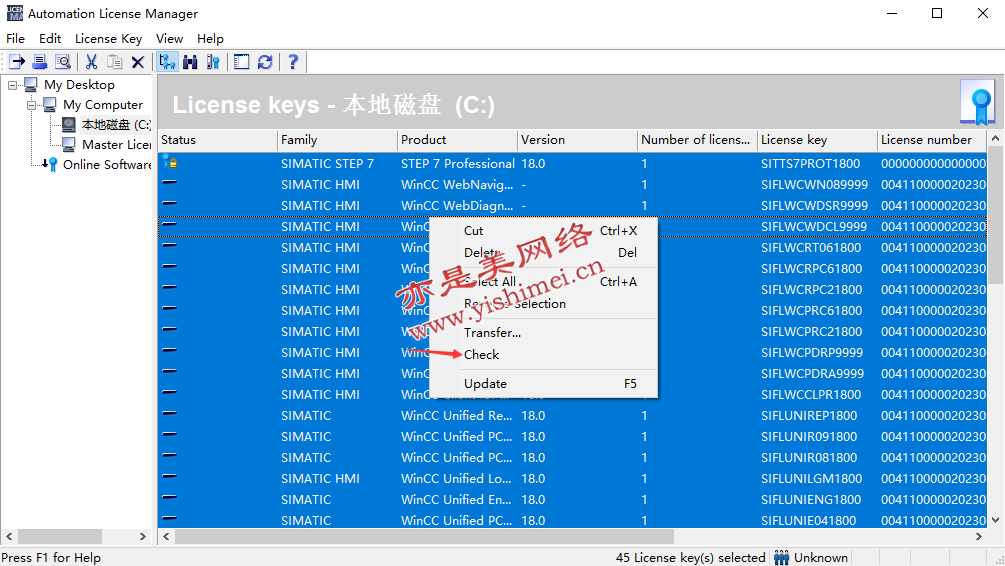This screenshot has width=1005, height=566.
Task: Click the large license ribbon badge in the header
Action: pos(978,102)
